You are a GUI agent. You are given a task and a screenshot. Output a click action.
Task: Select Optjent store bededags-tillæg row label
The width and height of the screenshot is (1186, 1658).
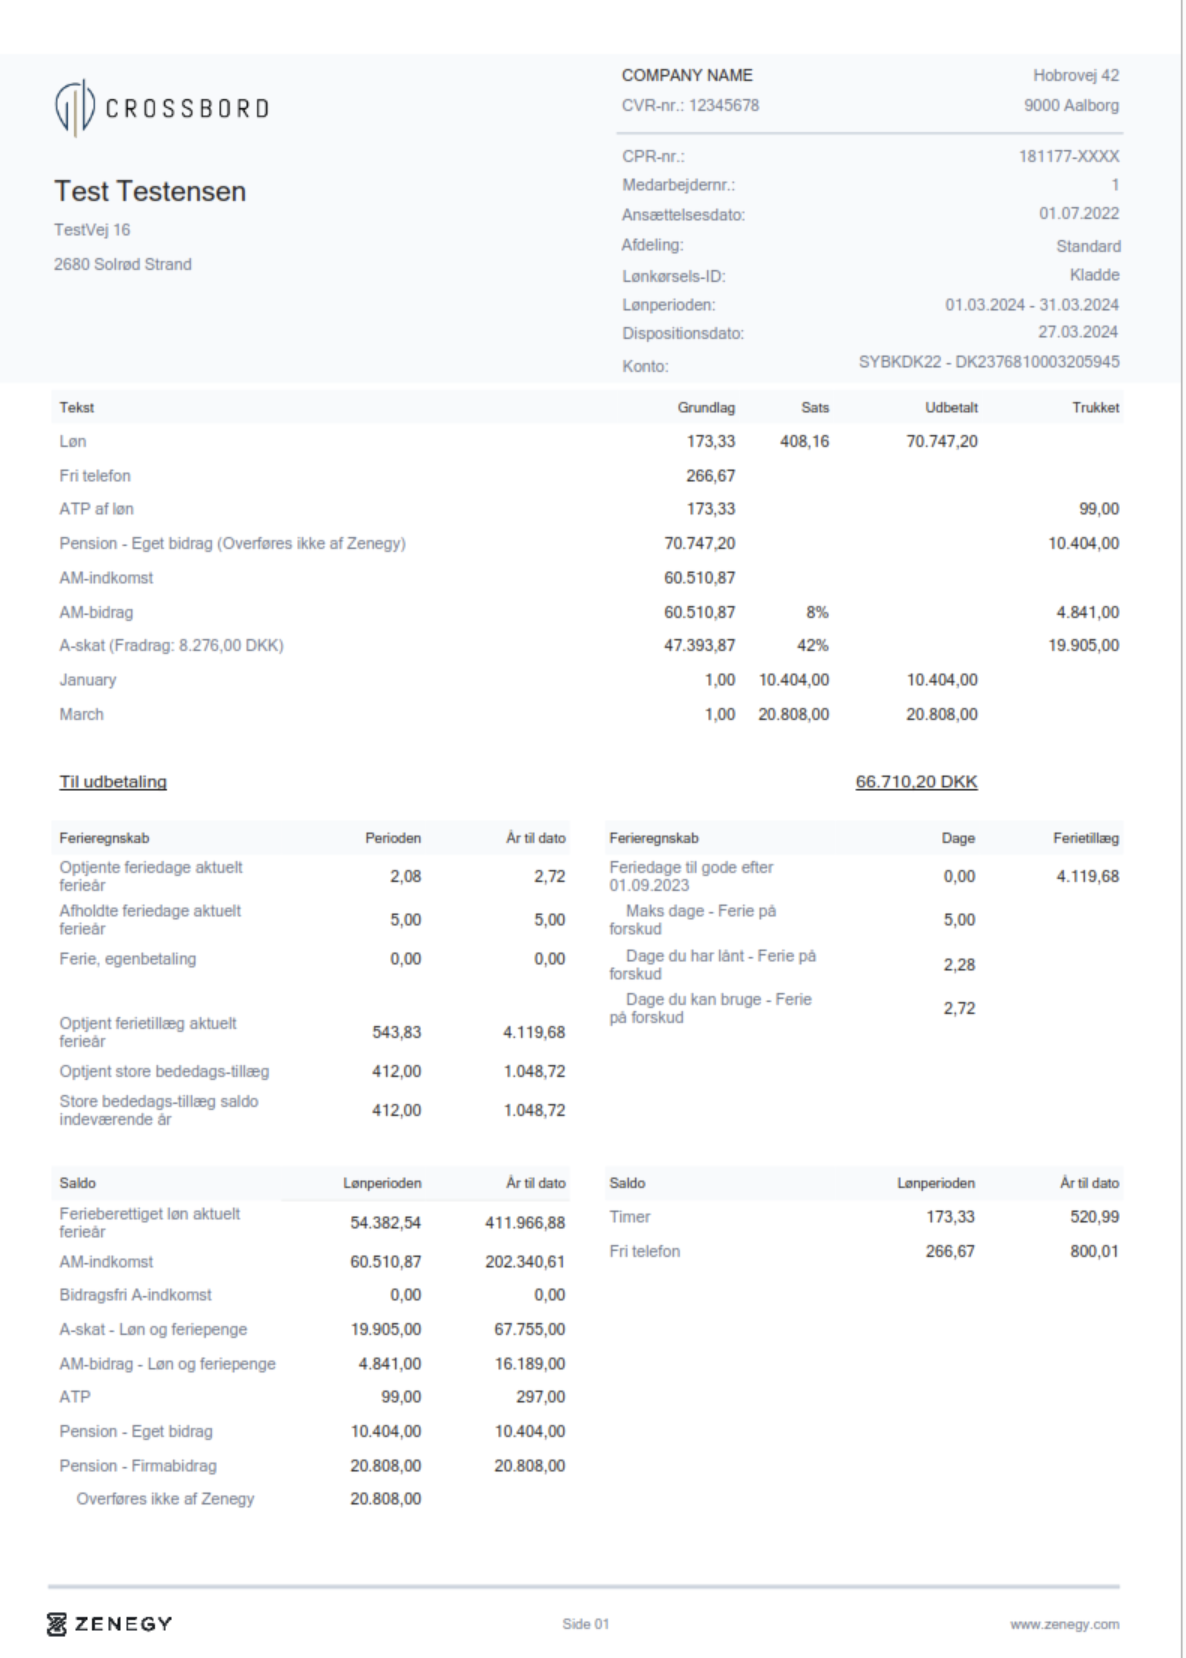point(164,1071)
